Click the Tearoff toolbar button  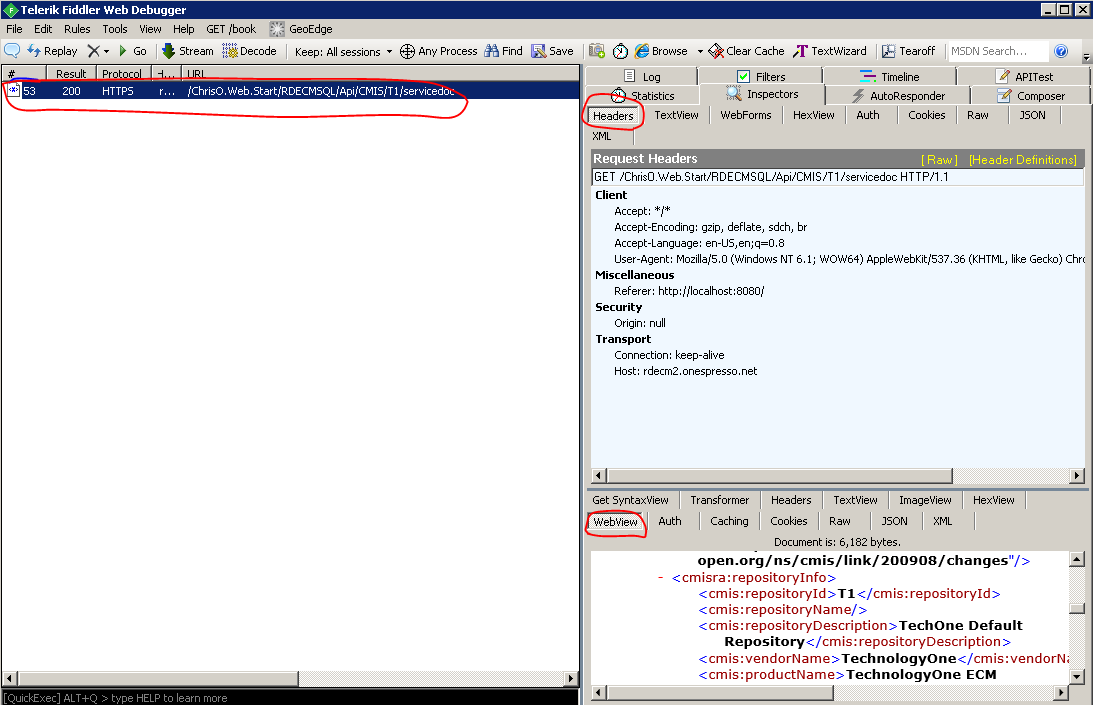[x=908, y=51]
